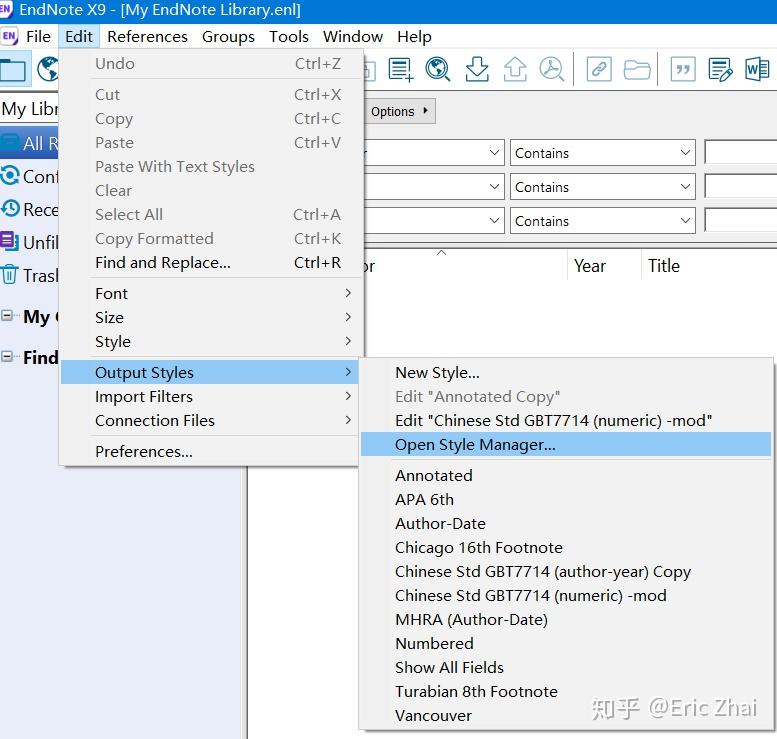Select Chinese Std GBT7714 (author-year) Copy
777x739 pixels.
pyautogui.click(x=566, y=571)
